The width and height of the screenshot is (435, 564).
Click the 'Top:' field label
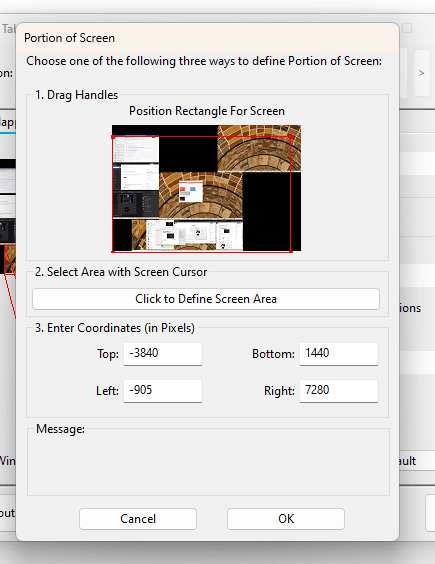coord(108,354)
